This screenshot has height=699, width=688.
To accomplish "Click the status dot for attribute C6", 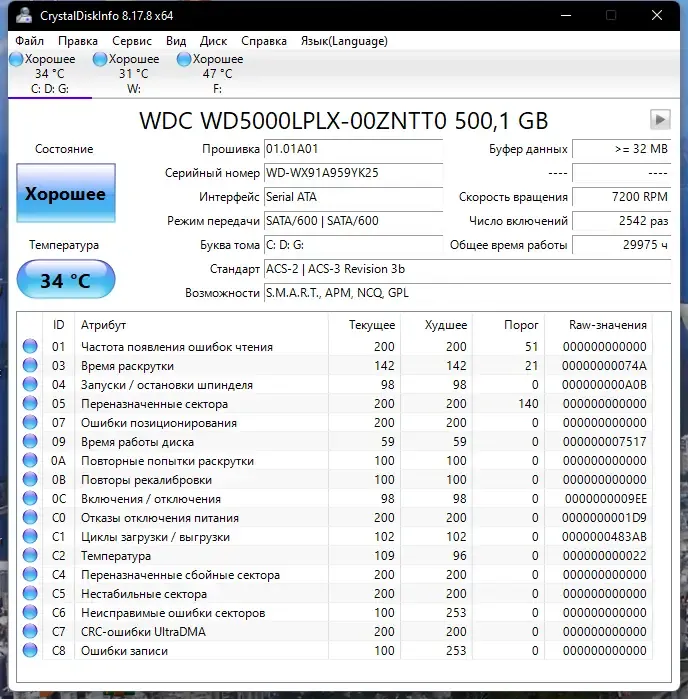I will click(x=30, y=613).
